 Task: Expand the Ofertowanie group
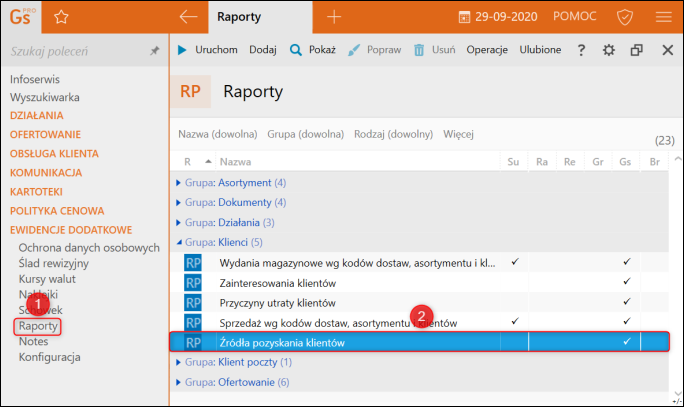[x=179, y=382]
